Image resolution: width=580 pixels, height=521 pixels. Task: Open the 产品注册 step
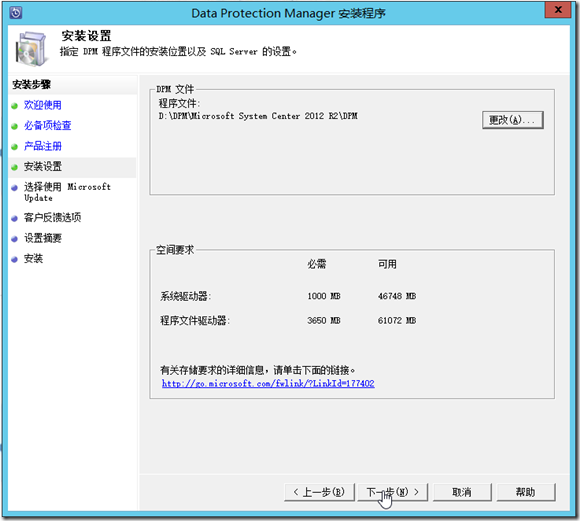click(43, 146)
